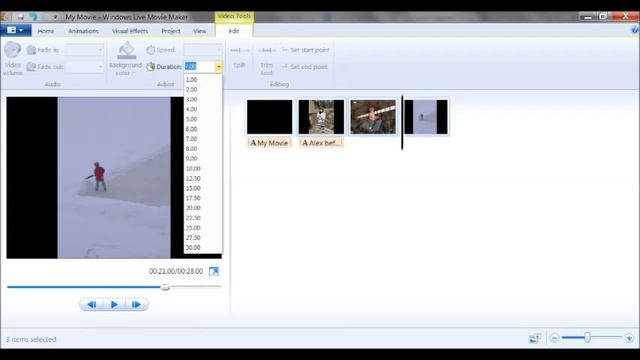
Task: Choose 7.00 from the duration list
Action: coord(203,139)
